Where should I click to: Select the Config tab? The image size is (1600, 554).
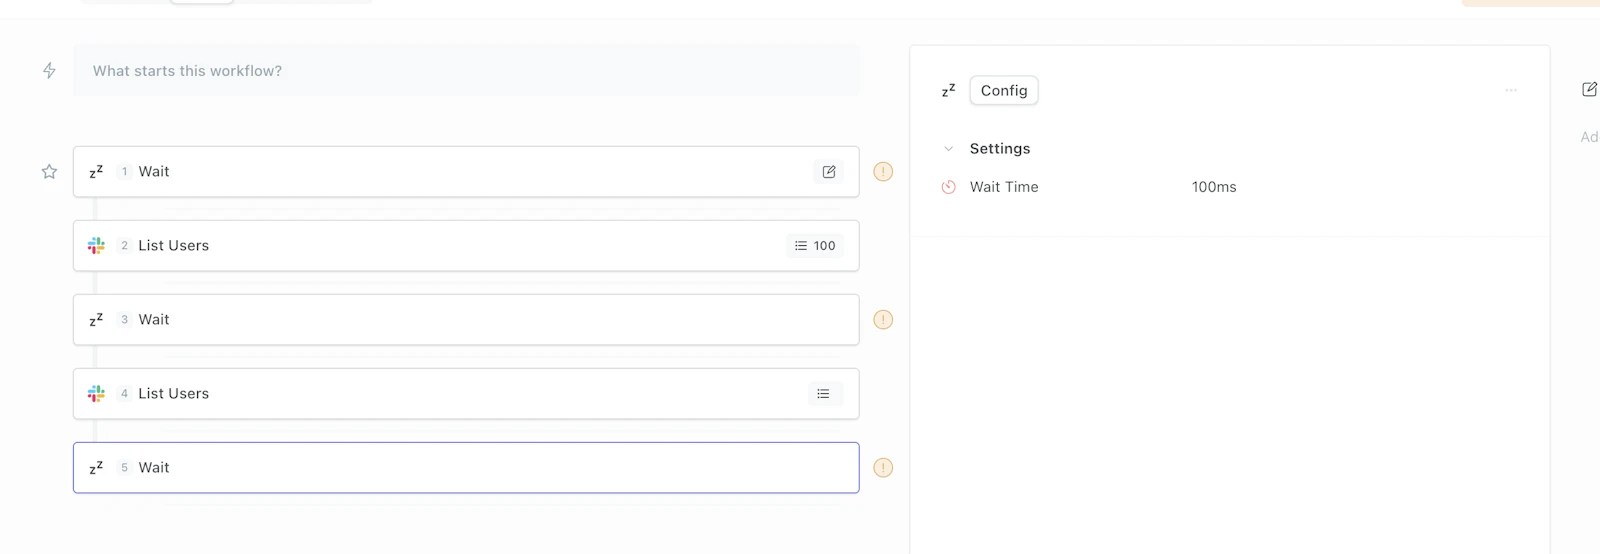(x=1004, y=91)
